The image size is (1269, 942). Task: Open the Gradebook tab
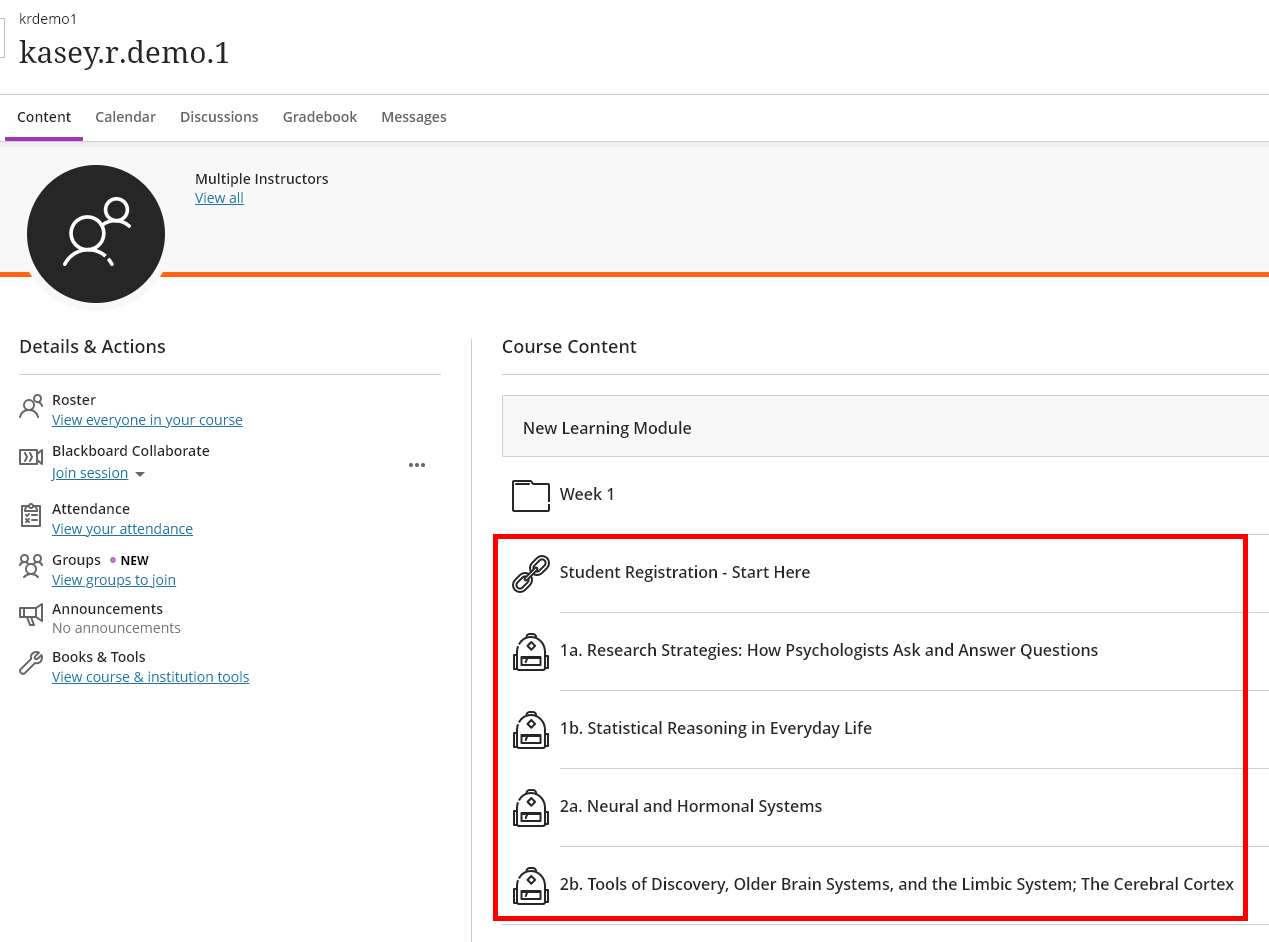point(319,117)
